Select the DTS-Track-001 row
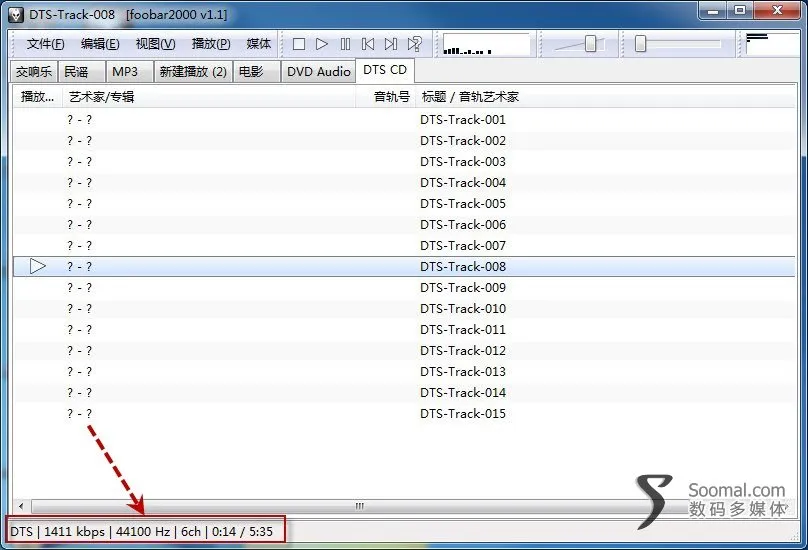Screen dimensions: 808x550 pyautogui.click(x=404, y=120)
